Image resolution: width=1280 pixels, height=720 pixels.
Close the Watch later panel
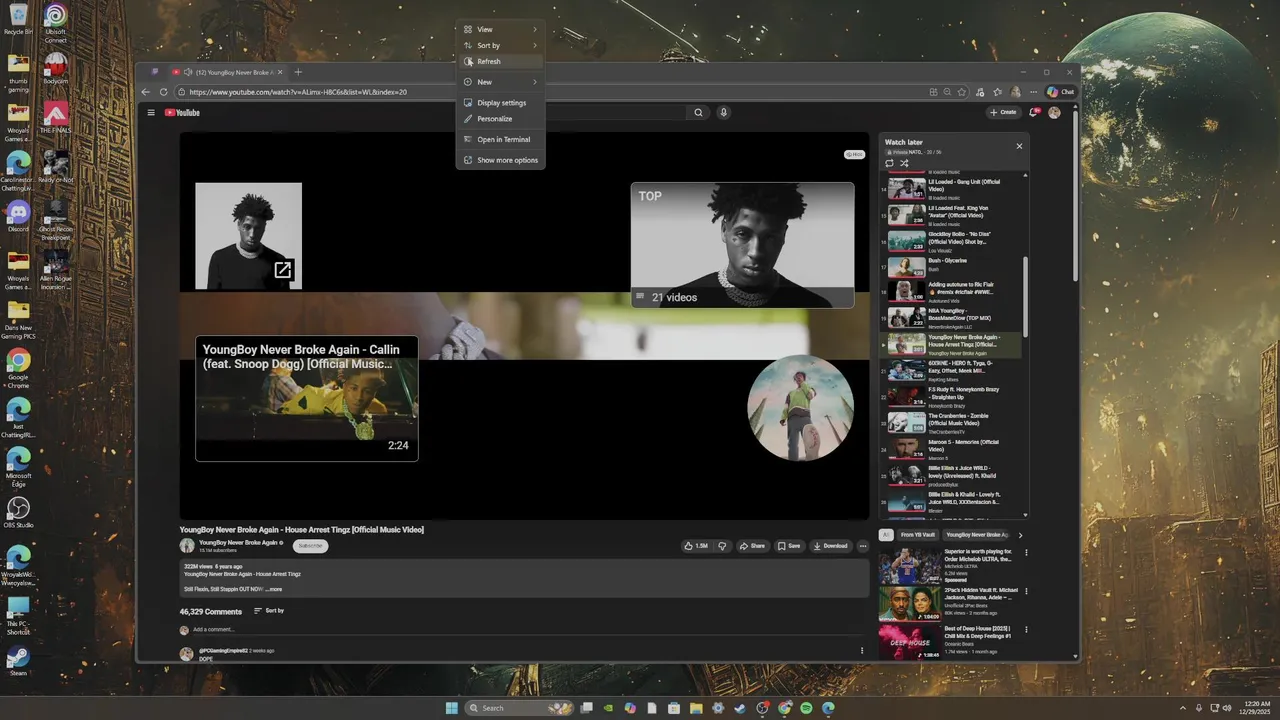[x=1019, y=146]
